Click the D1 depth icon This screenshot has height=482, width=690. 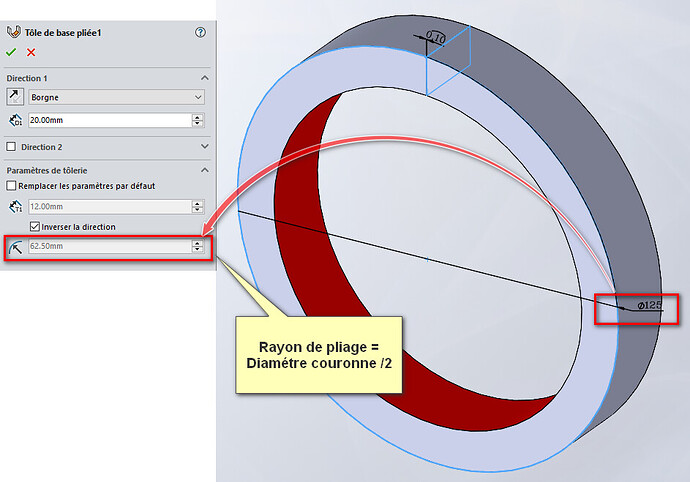(15, 120)
